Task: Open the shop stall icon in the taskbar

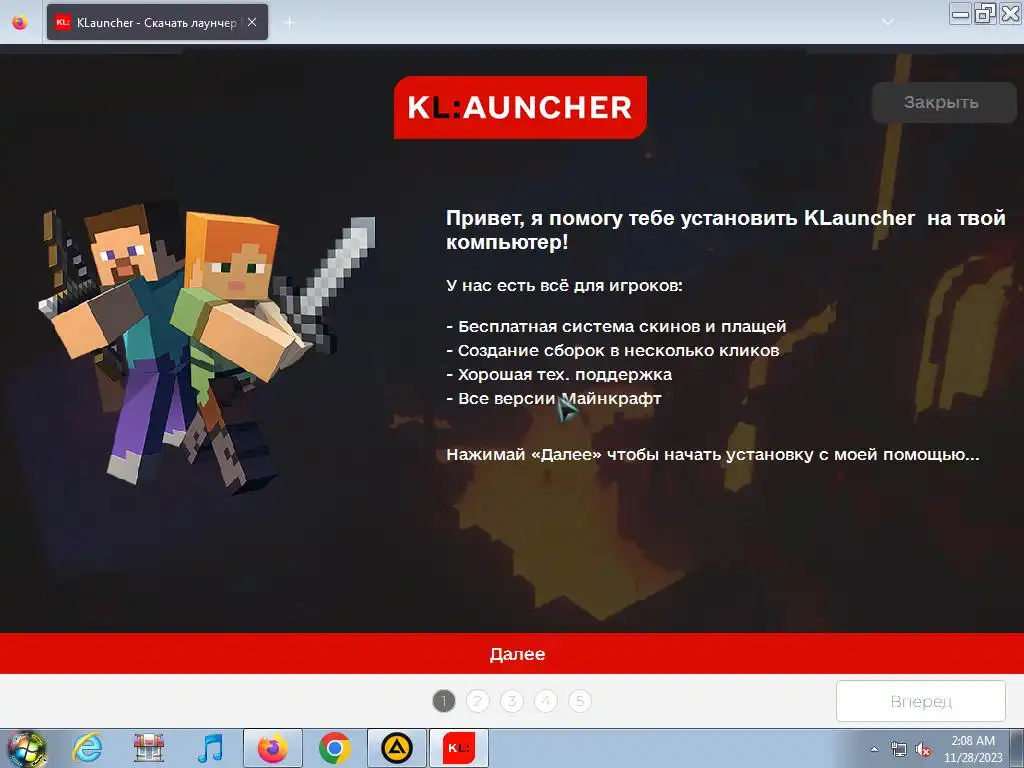Action: coord(148,748)
